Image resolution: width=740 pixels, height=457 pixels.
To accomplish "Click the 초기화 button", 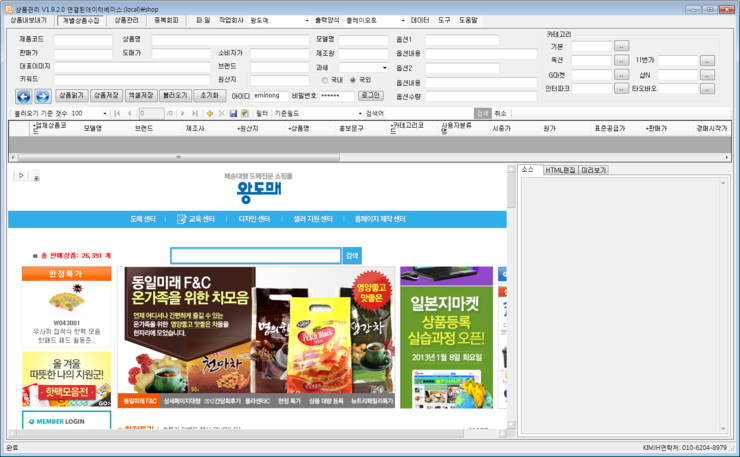I will click(x=210, y=95).
